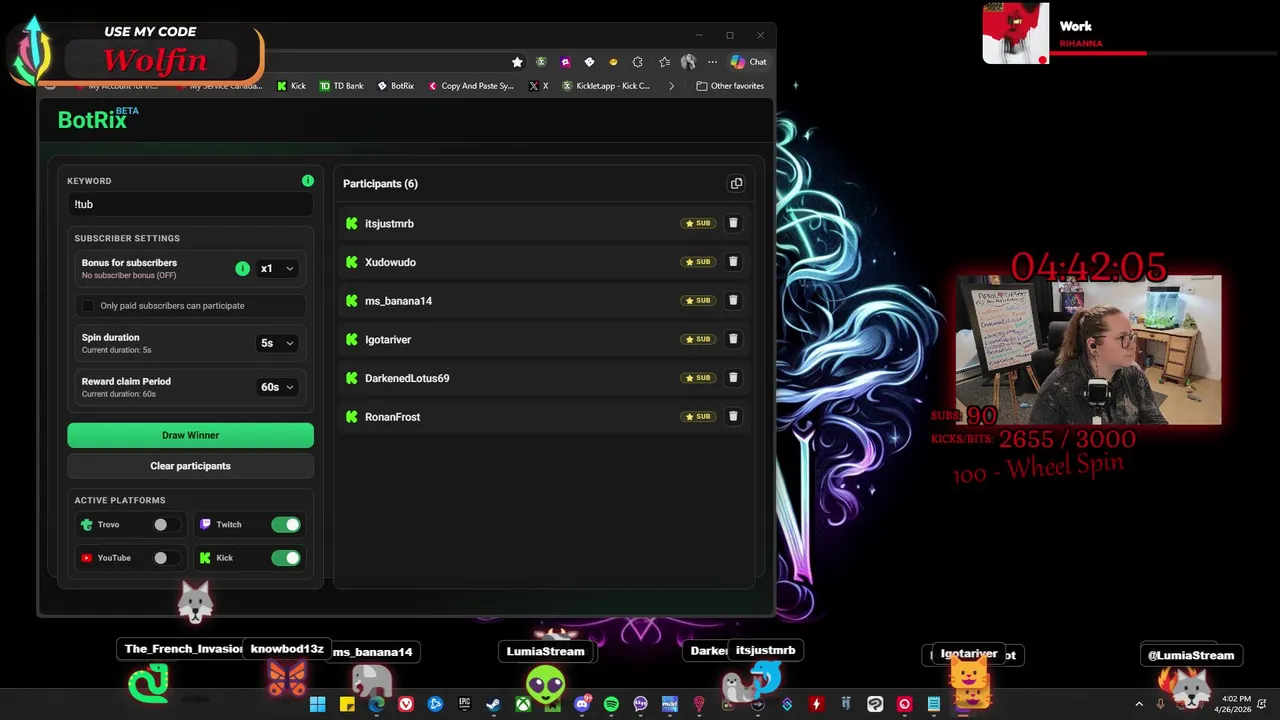The image size is (1280, 720).
Task: Delete DarkenedLotus69 entry
Action: click(733, 378)
